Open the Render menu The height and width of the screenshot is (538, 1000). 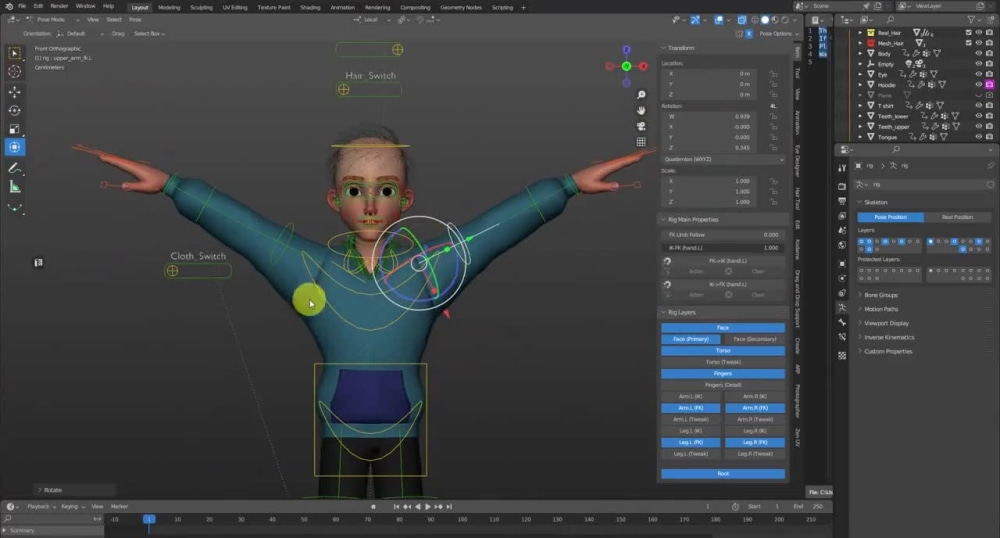[59, 6]
